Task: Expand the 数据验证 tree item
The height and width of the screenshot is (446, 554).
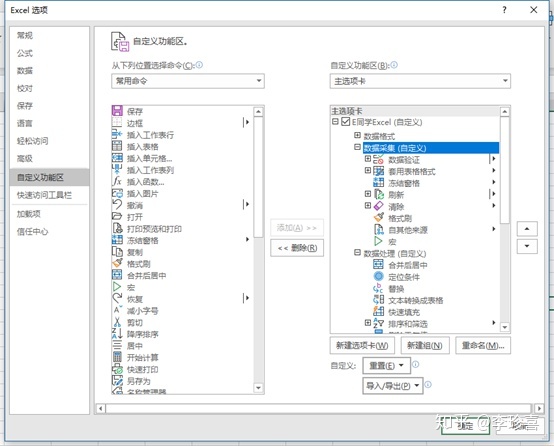Action: [368, 159]
